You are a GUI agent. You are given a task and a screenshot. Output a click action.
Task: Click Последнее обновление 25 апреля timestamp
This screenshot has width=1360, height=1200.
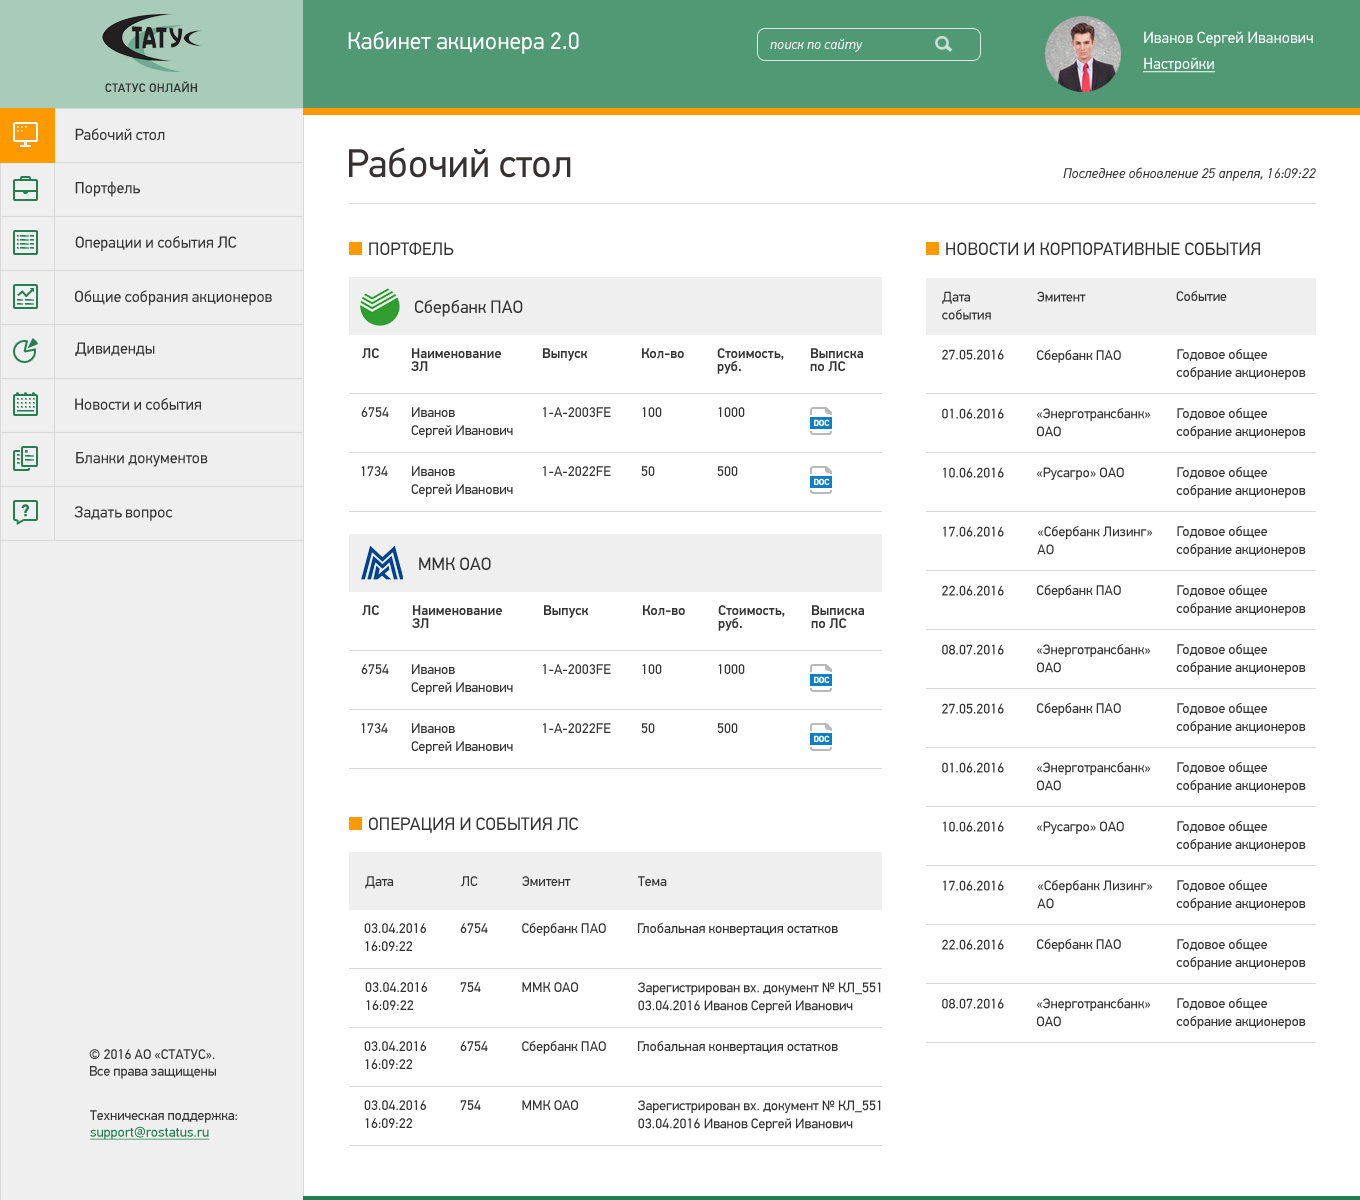(x=1189, y=173)
